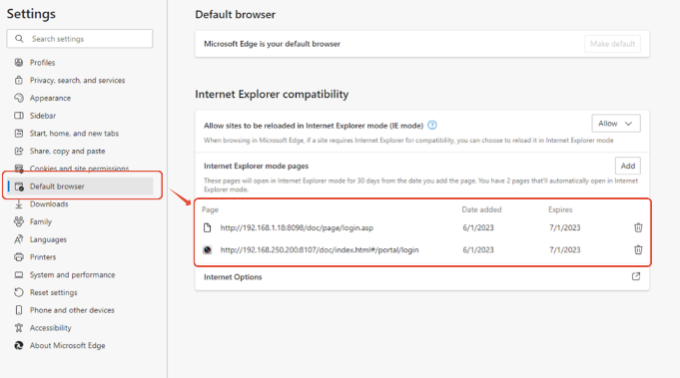Select System and performance settings
This screenshot has height=378, width=680.
(72, 275)
